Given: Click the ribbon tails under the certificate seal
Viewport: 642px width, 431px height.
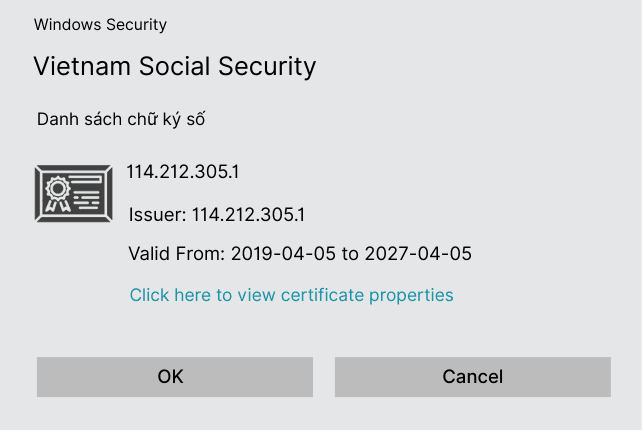Looking at the screenshot, I should pos(58,205).
